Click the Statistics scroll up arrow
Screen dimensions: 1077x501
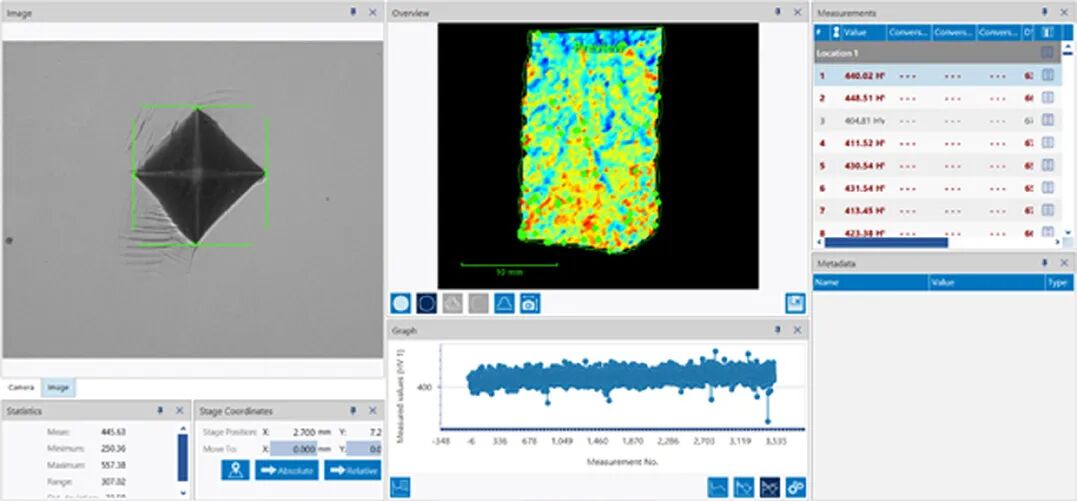[182, 427]
